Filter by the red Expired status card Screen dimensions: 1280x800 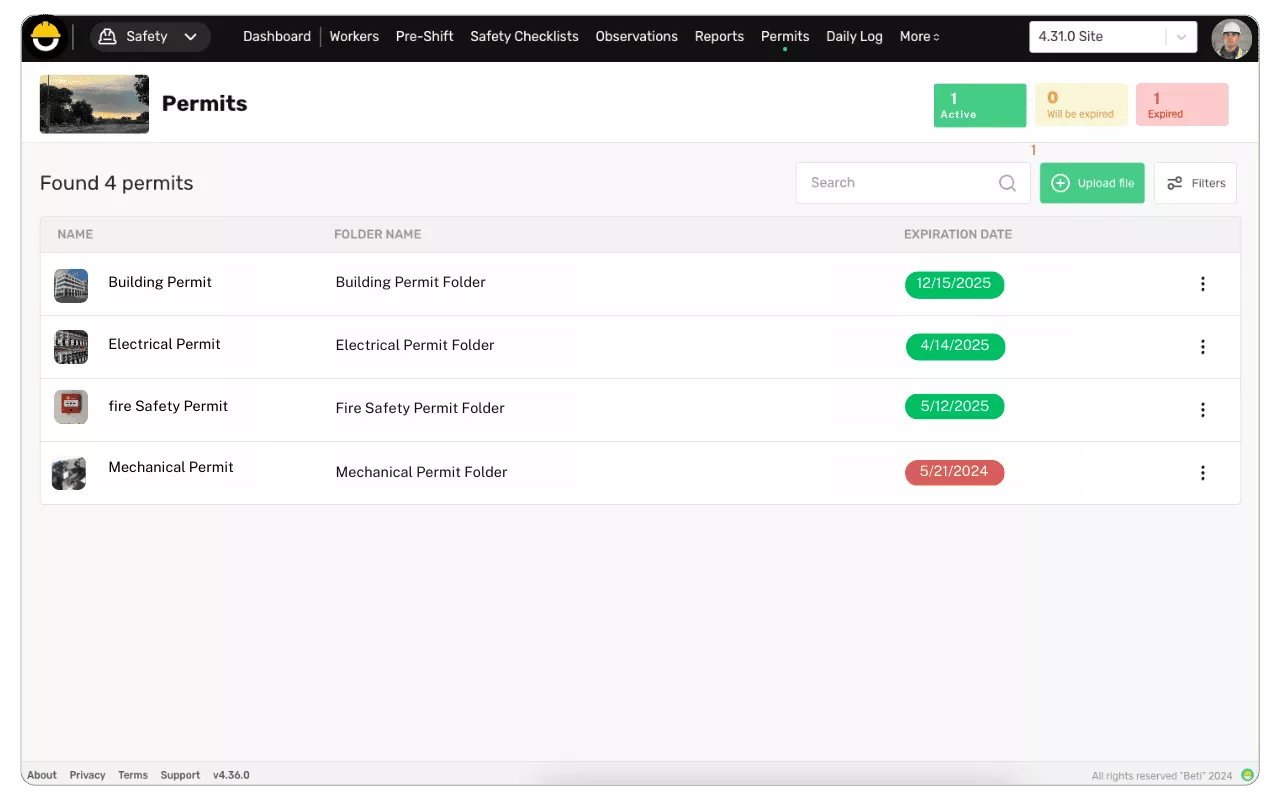pyautogui.click(x=1181, y=105)
